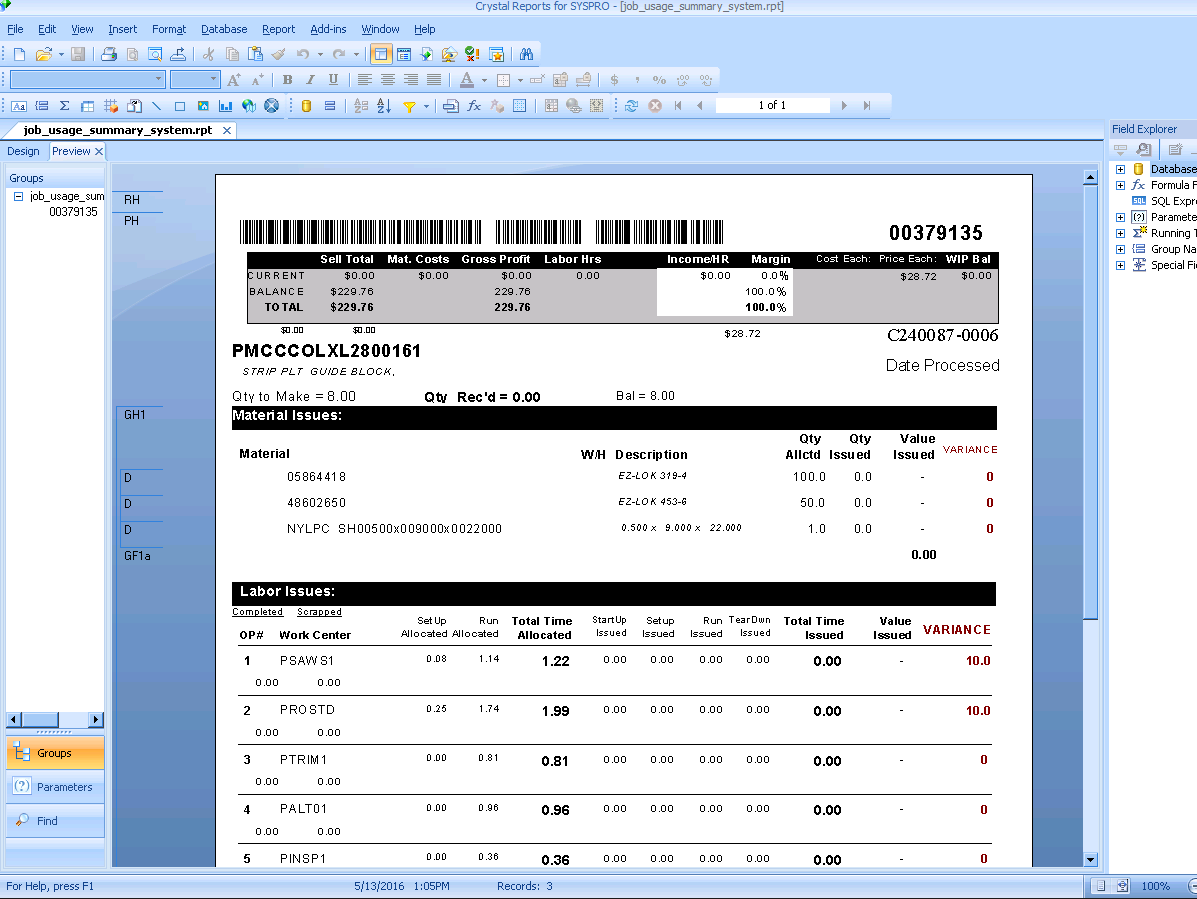Switch to the Design tab

tap(23, 151)
